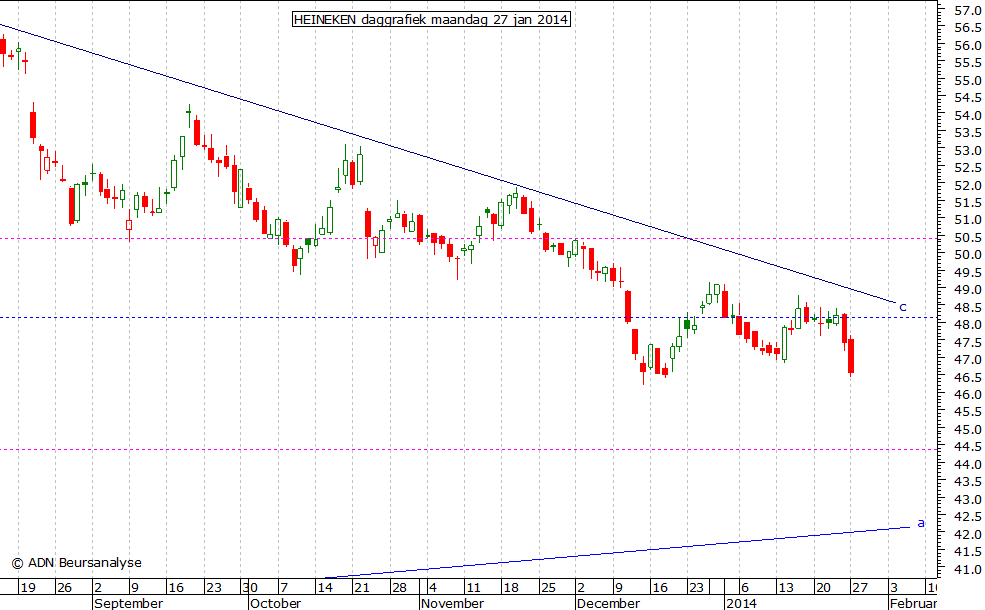Select the 50.0 price axis label
Screen dimensions: 985x610
coord(968,254)
